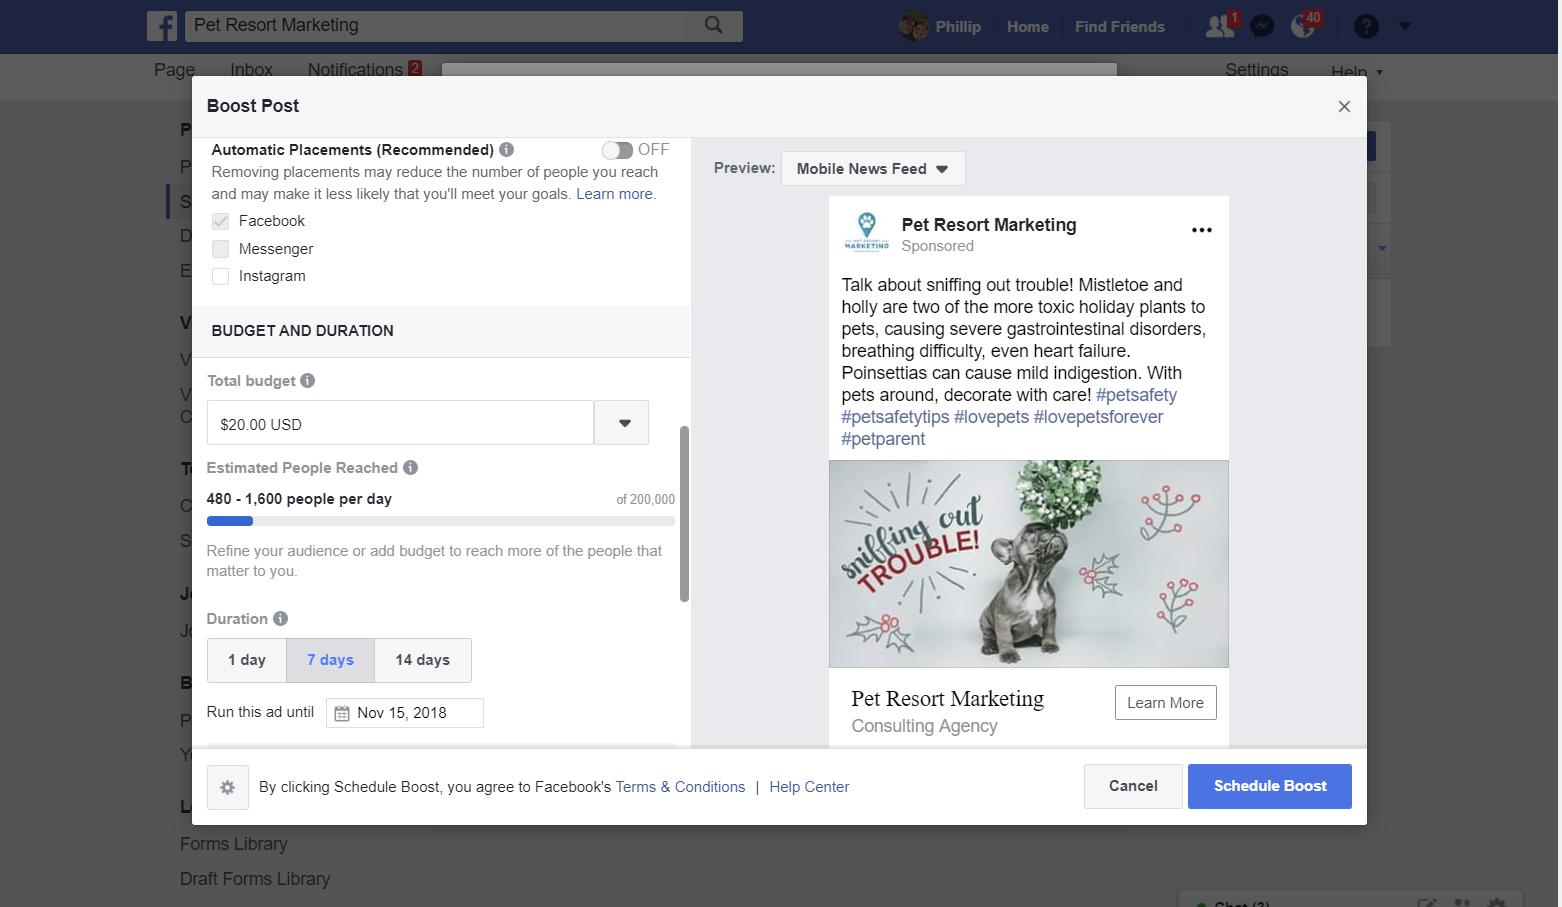Open the three-dot menu on preview post
Image resolution: width=1562 pixels, height=907 pixels.
(1202, 230)
